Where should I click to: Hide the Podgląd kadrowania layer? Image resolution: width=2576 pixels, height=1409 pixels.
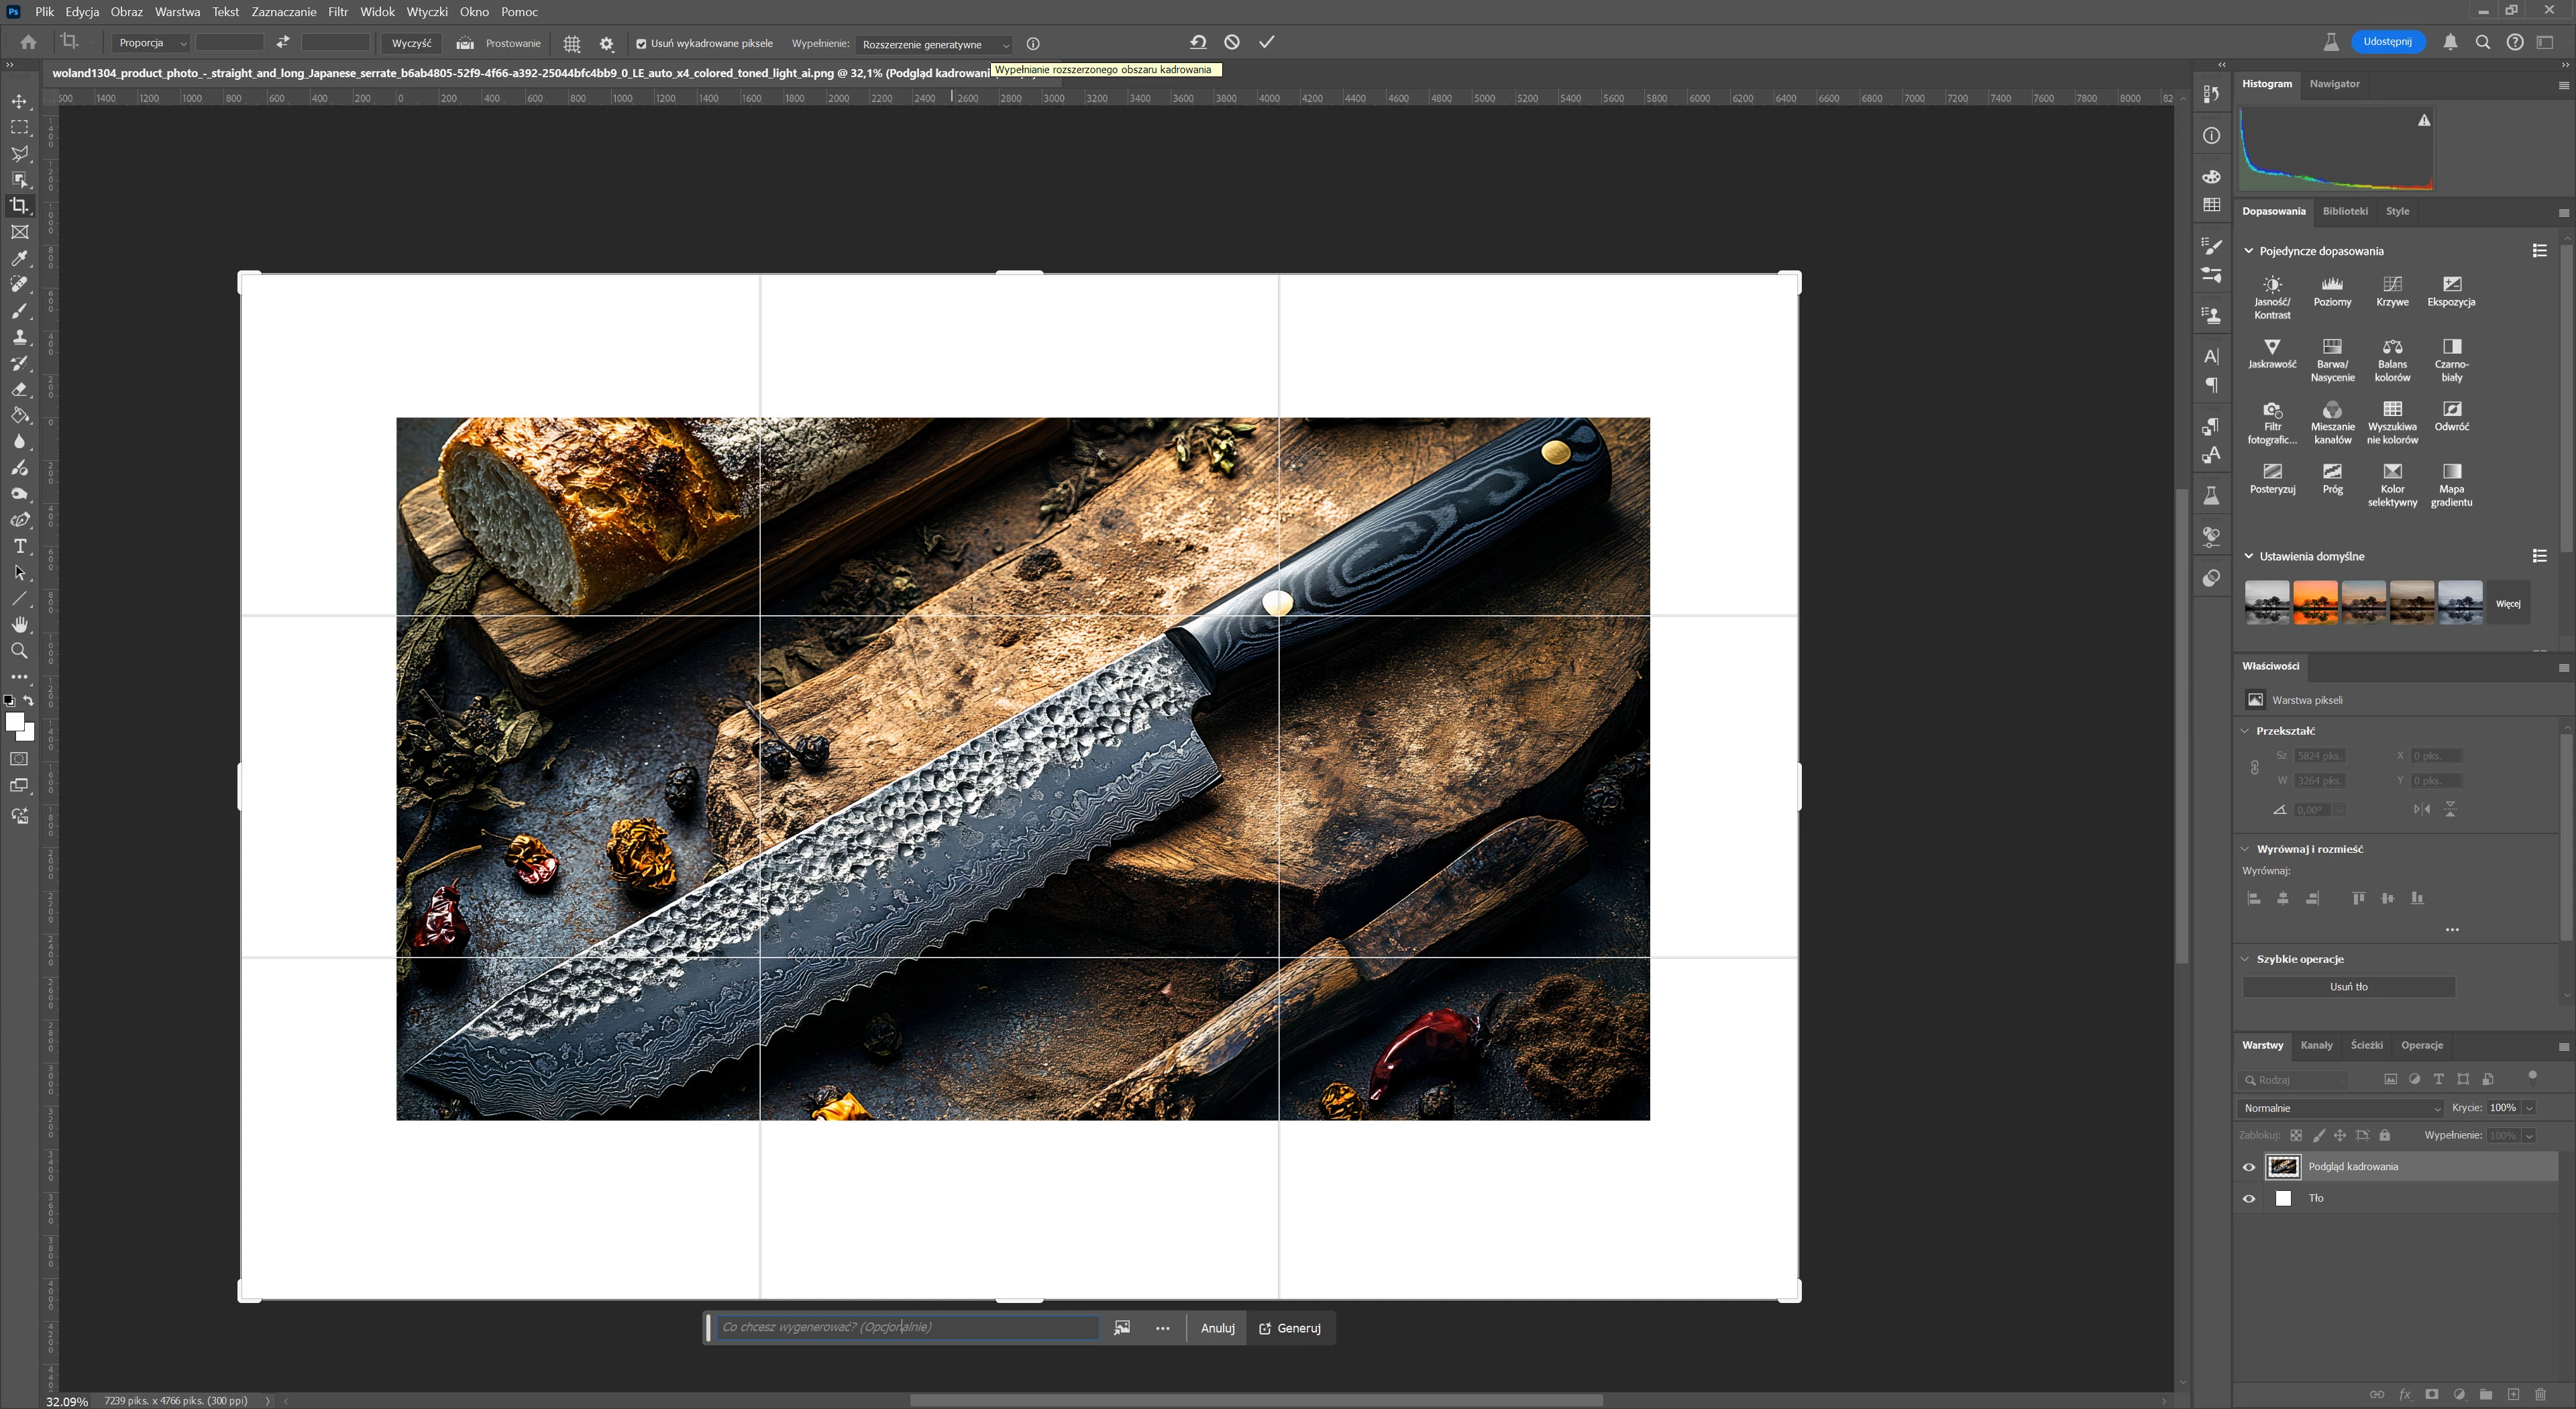click(2249, 1167)
